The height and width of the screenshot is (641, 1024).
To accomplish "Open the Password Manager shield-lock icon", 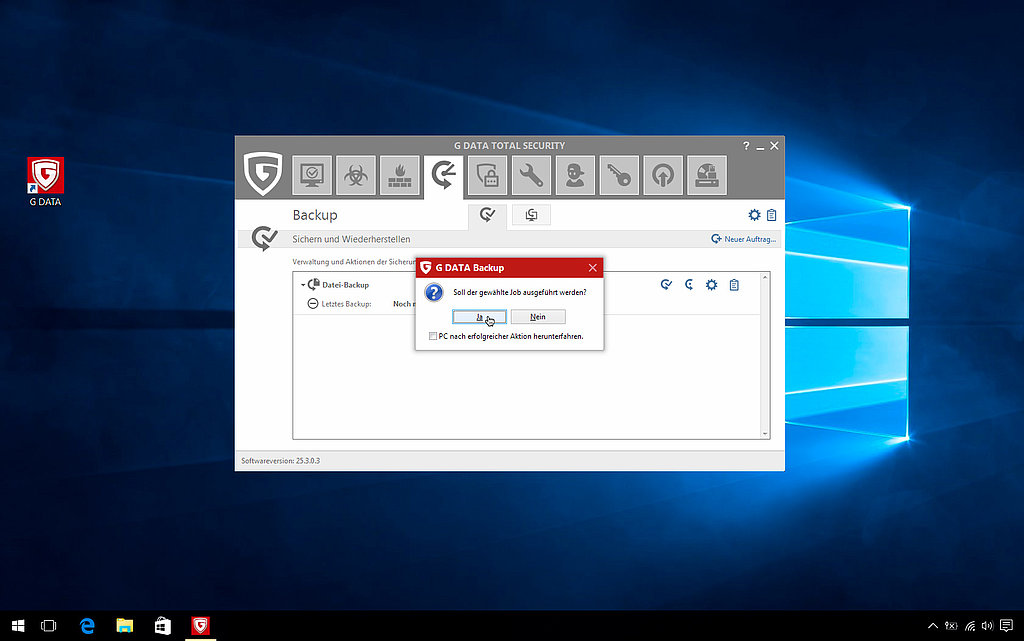I will coord(487,176).
